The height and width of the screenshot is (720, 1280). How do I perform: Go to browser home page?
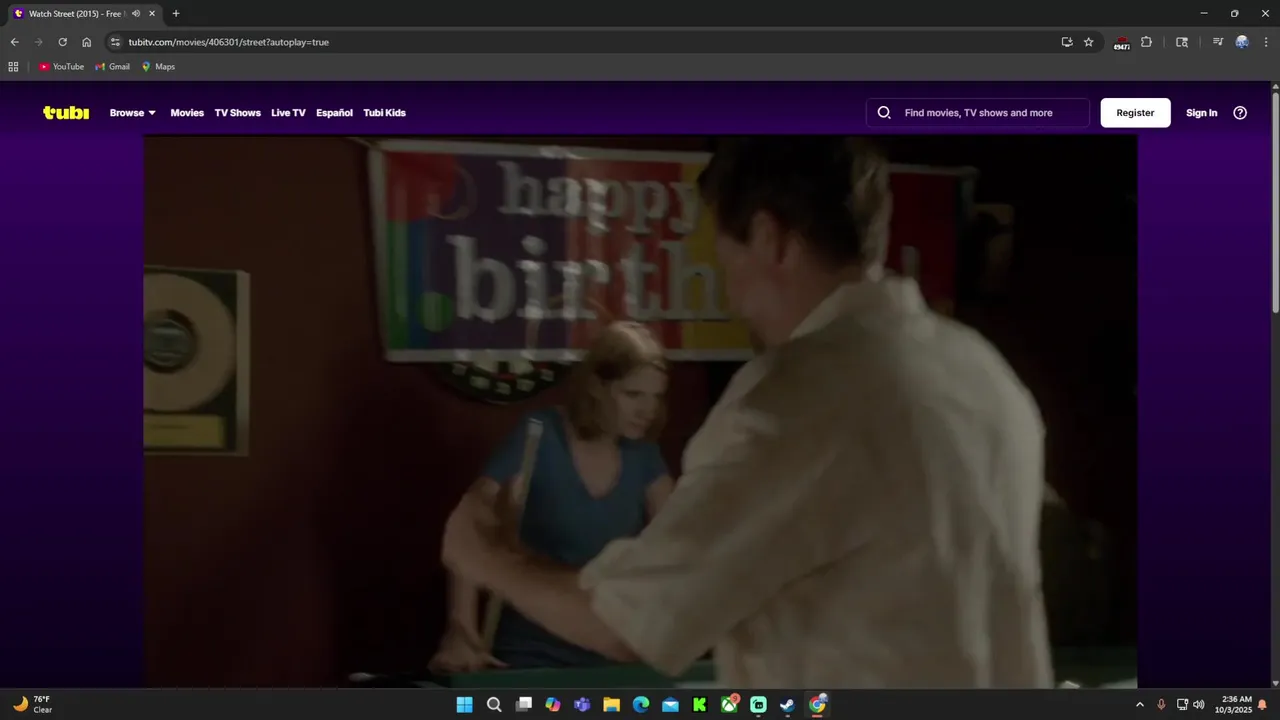[86, 42]
